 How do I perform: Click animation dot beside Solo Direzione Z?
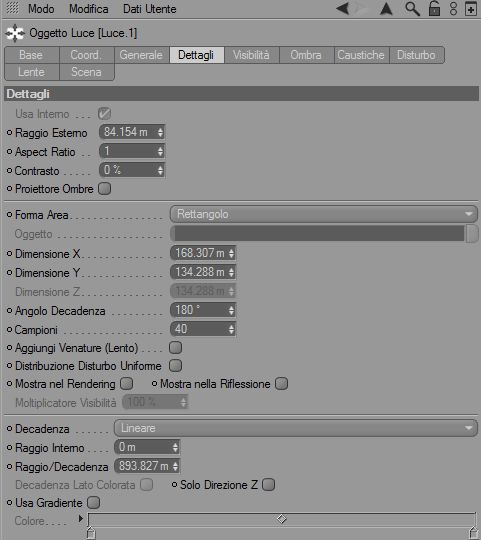(175, 485)
